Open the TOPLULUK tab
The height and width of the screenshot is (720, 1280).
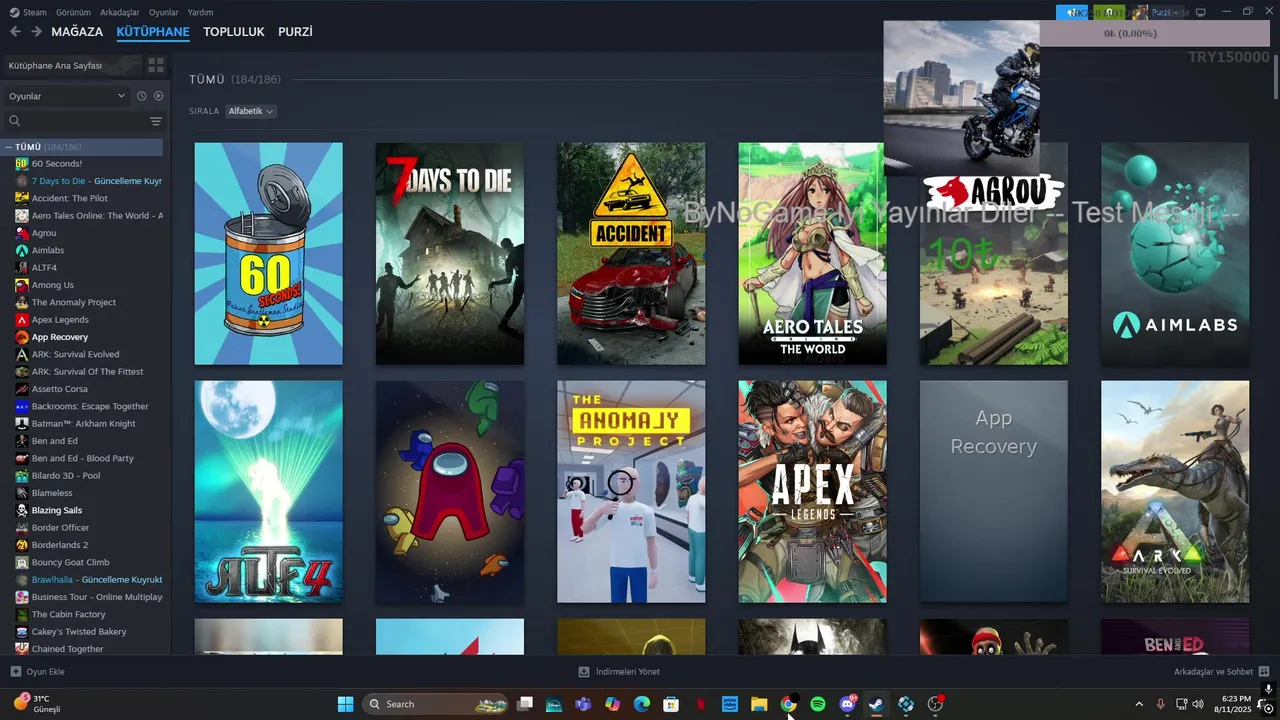(x=234, y=32)
